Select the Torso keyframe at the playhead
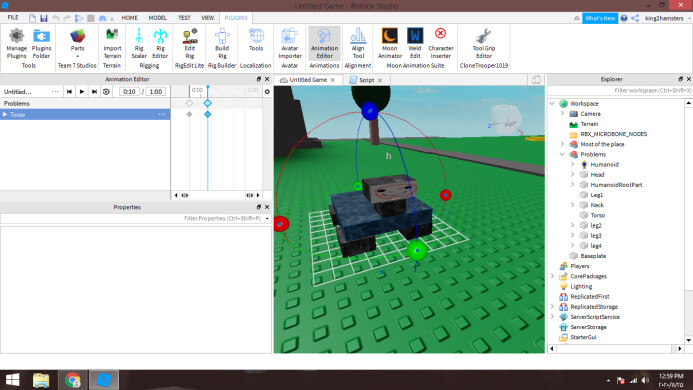 coord(208,115)
